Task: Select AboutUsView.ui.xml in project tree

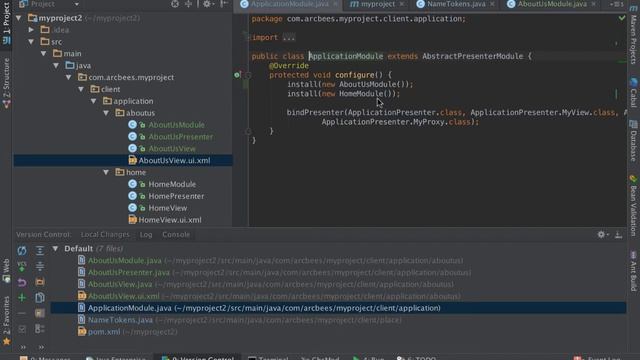Action: tap(174, 160)
